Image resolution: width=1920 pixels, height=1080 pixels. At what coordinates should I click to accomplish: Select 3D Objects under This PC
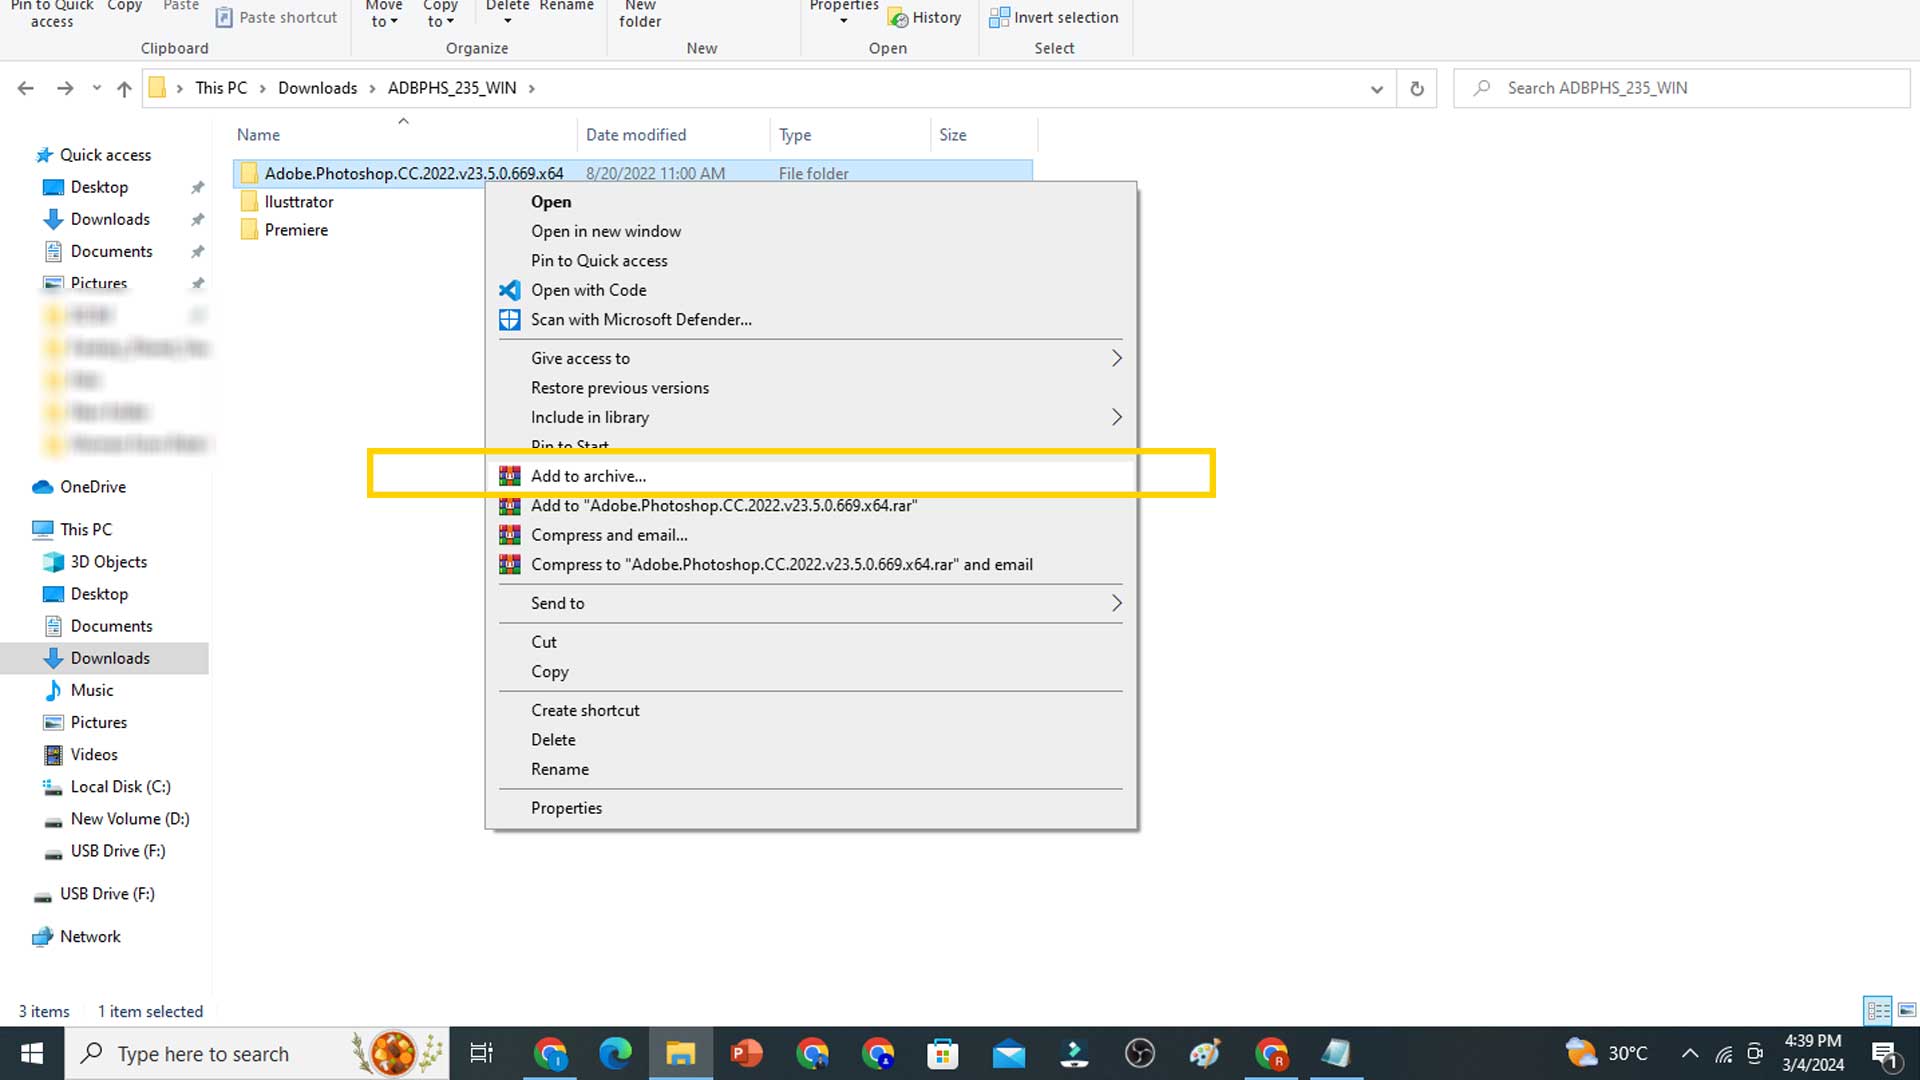coord(109,562)
